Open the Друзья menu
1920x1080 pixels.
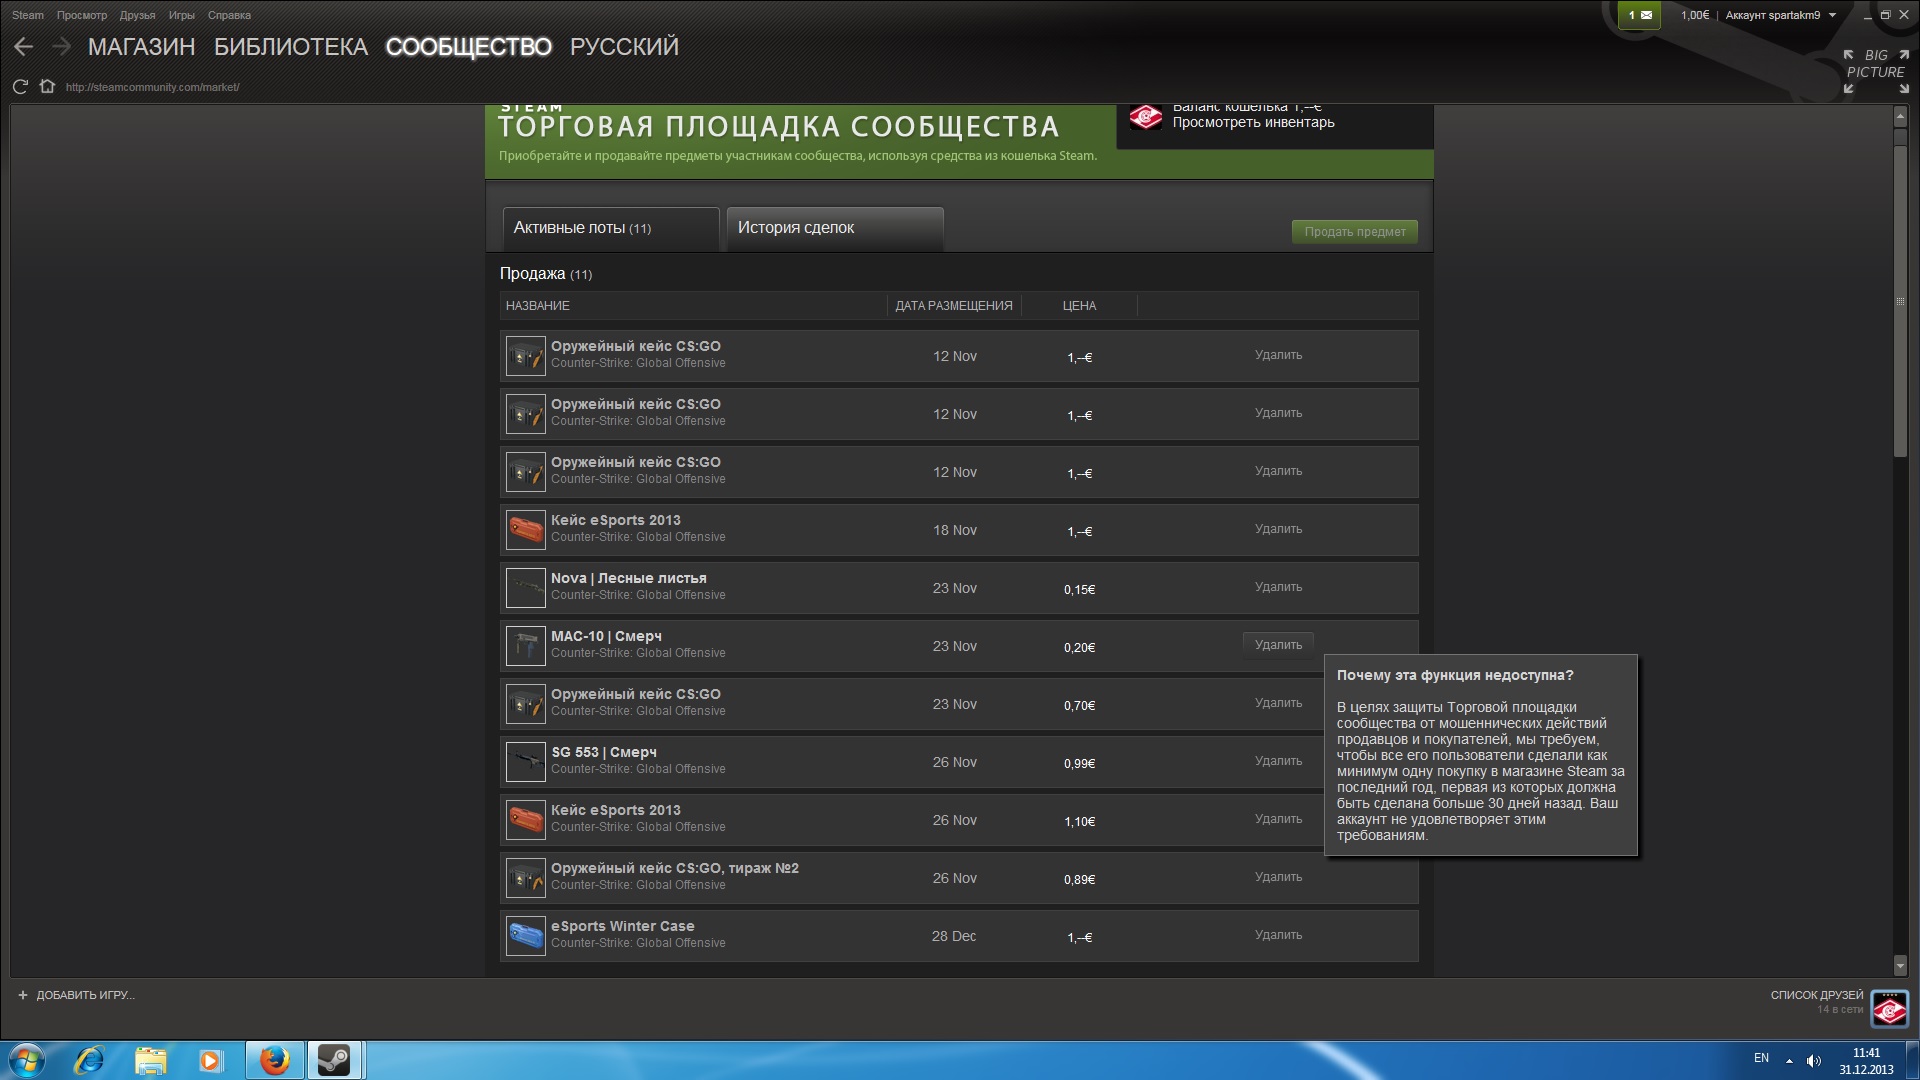point(138,15)
